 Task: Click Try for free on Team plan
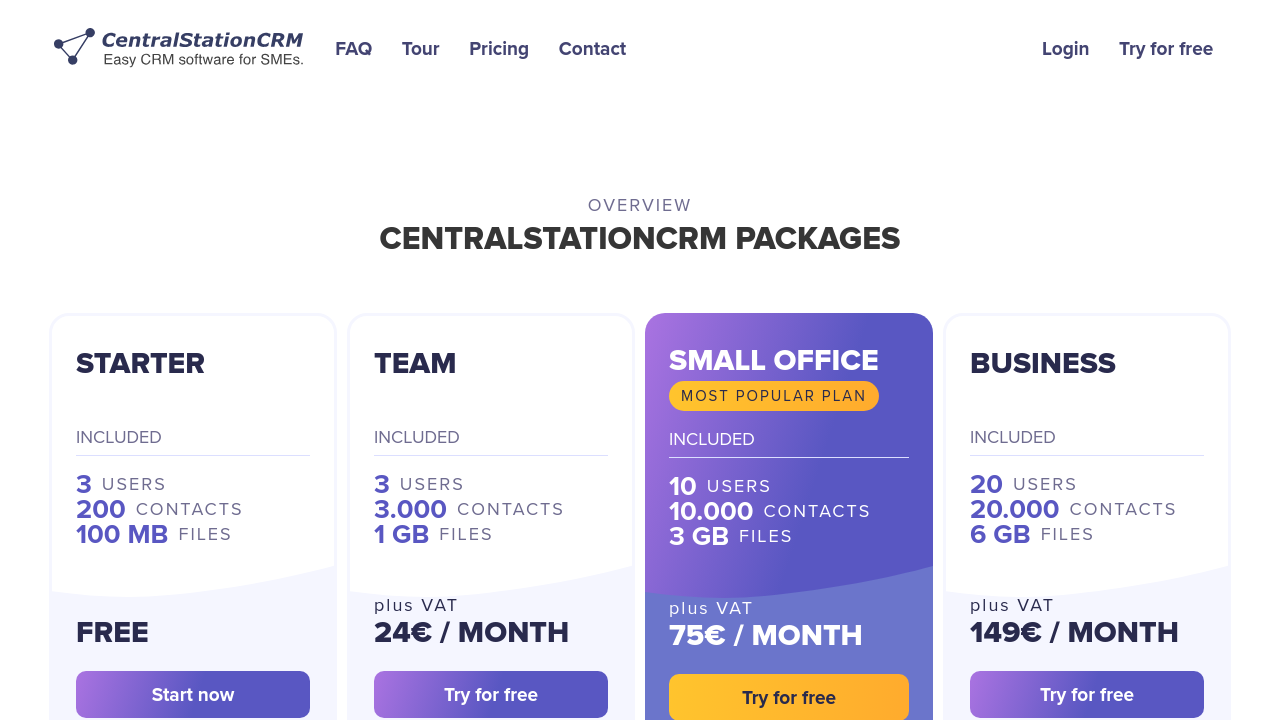coord(491,694)
